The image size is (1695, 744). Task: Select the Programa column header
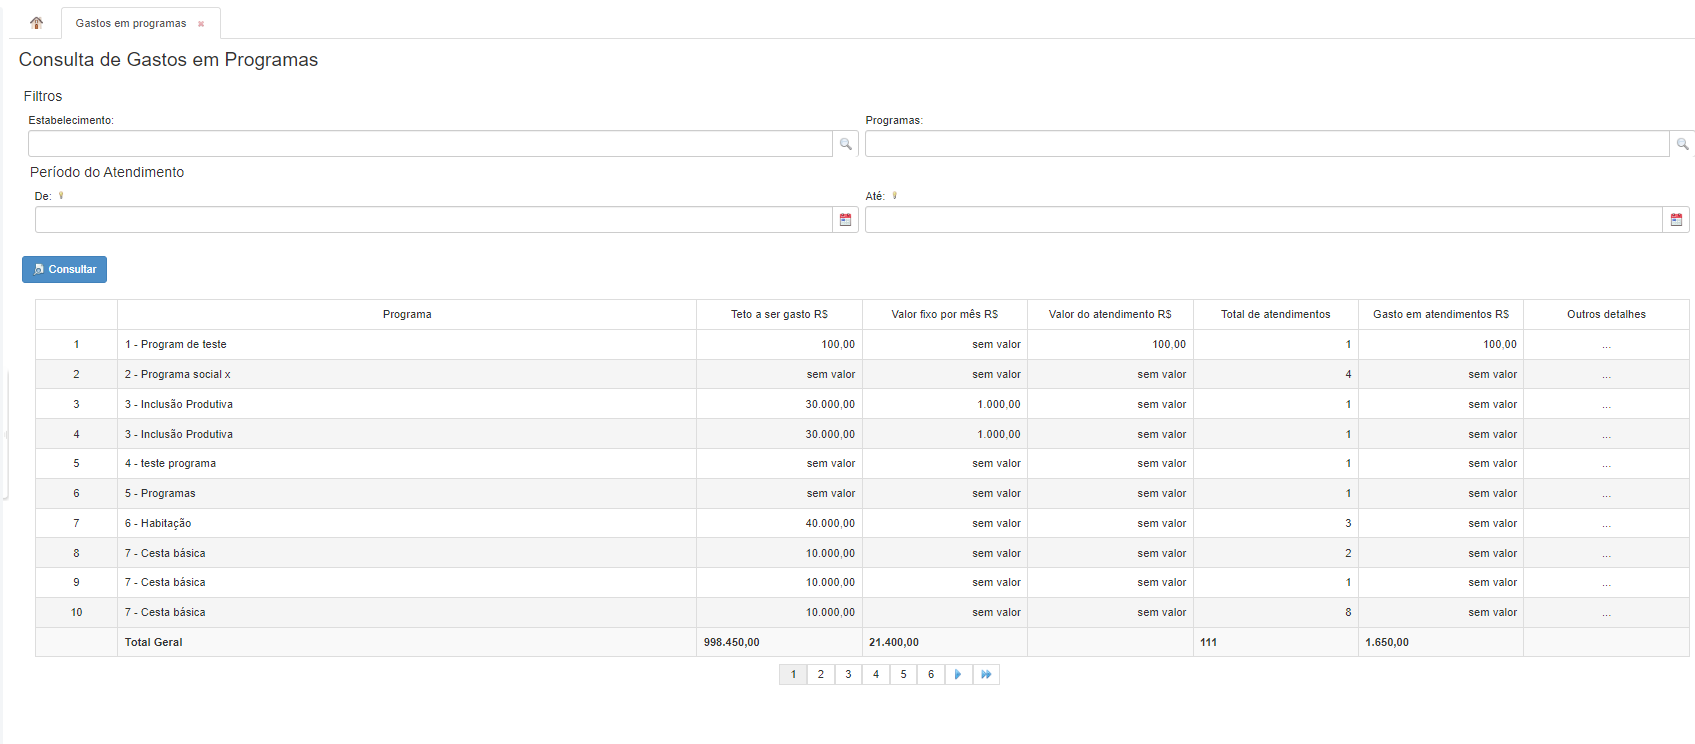point(407,314)
